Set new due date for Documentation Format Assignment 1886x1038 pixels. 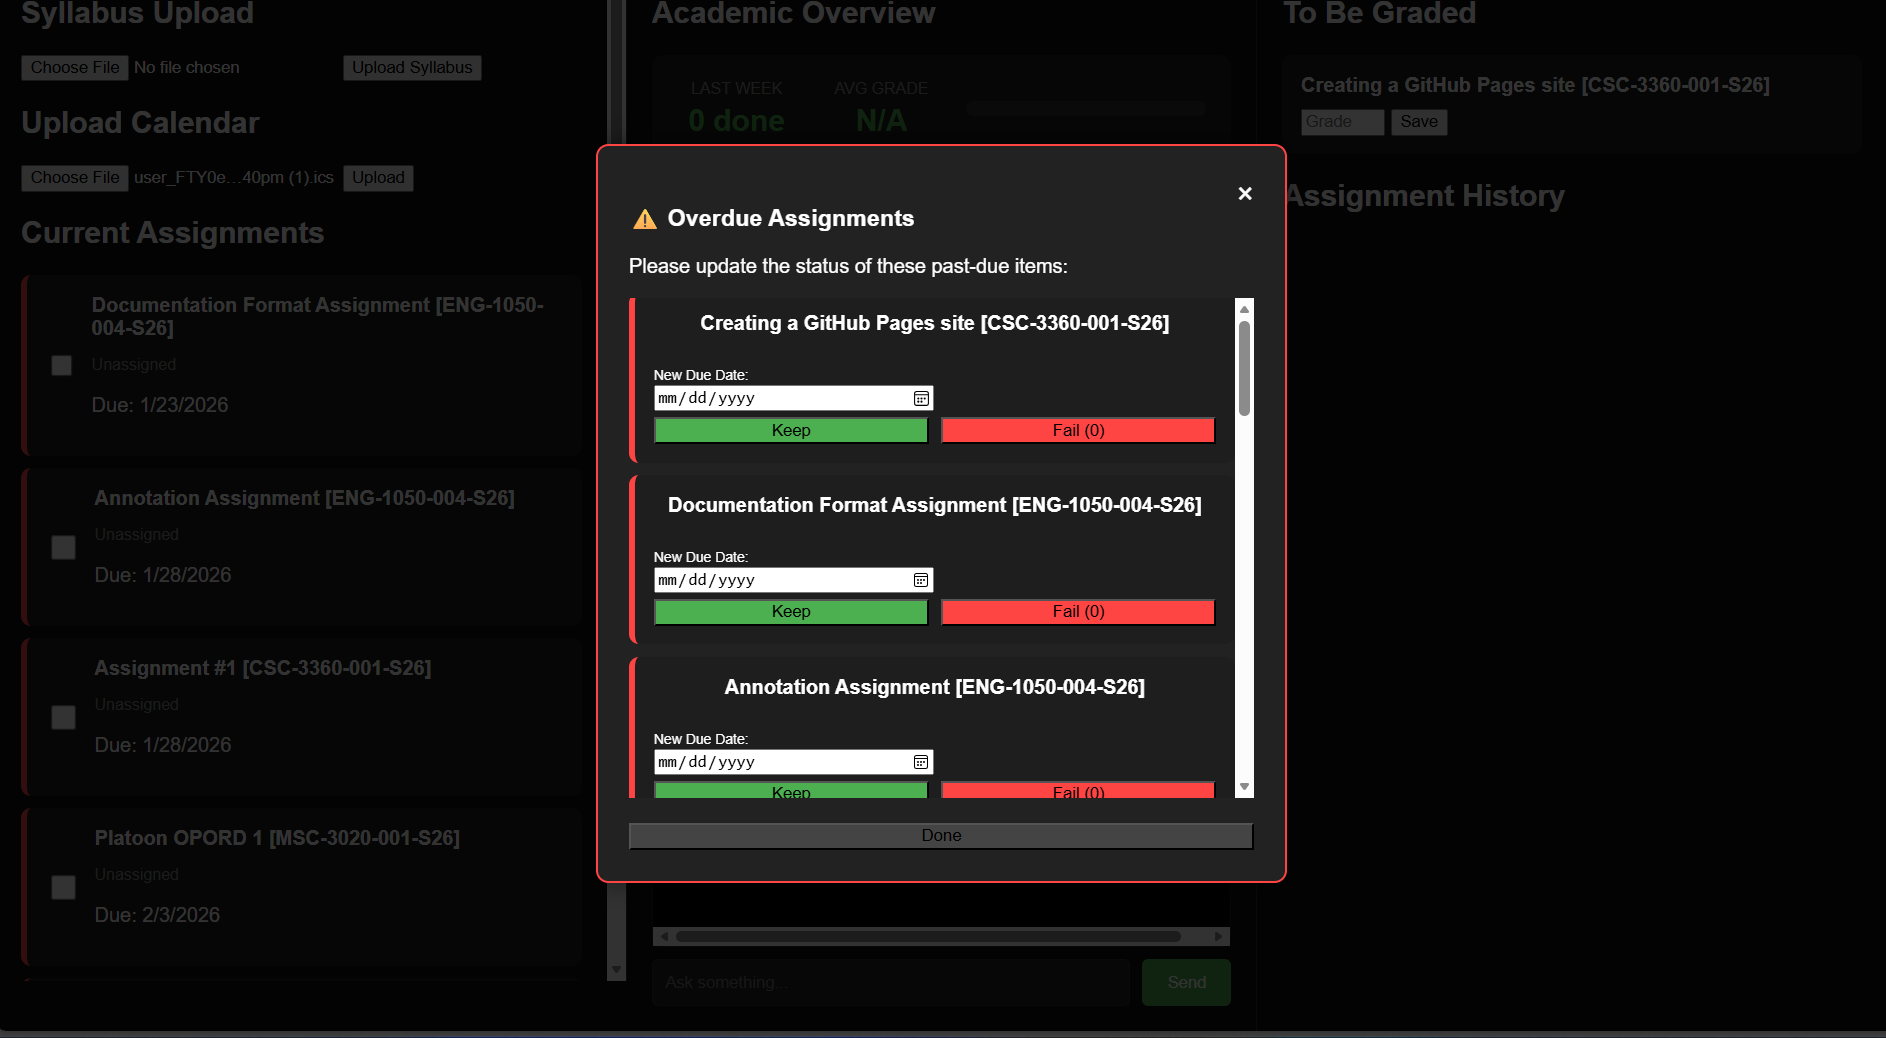coord(793,580)
